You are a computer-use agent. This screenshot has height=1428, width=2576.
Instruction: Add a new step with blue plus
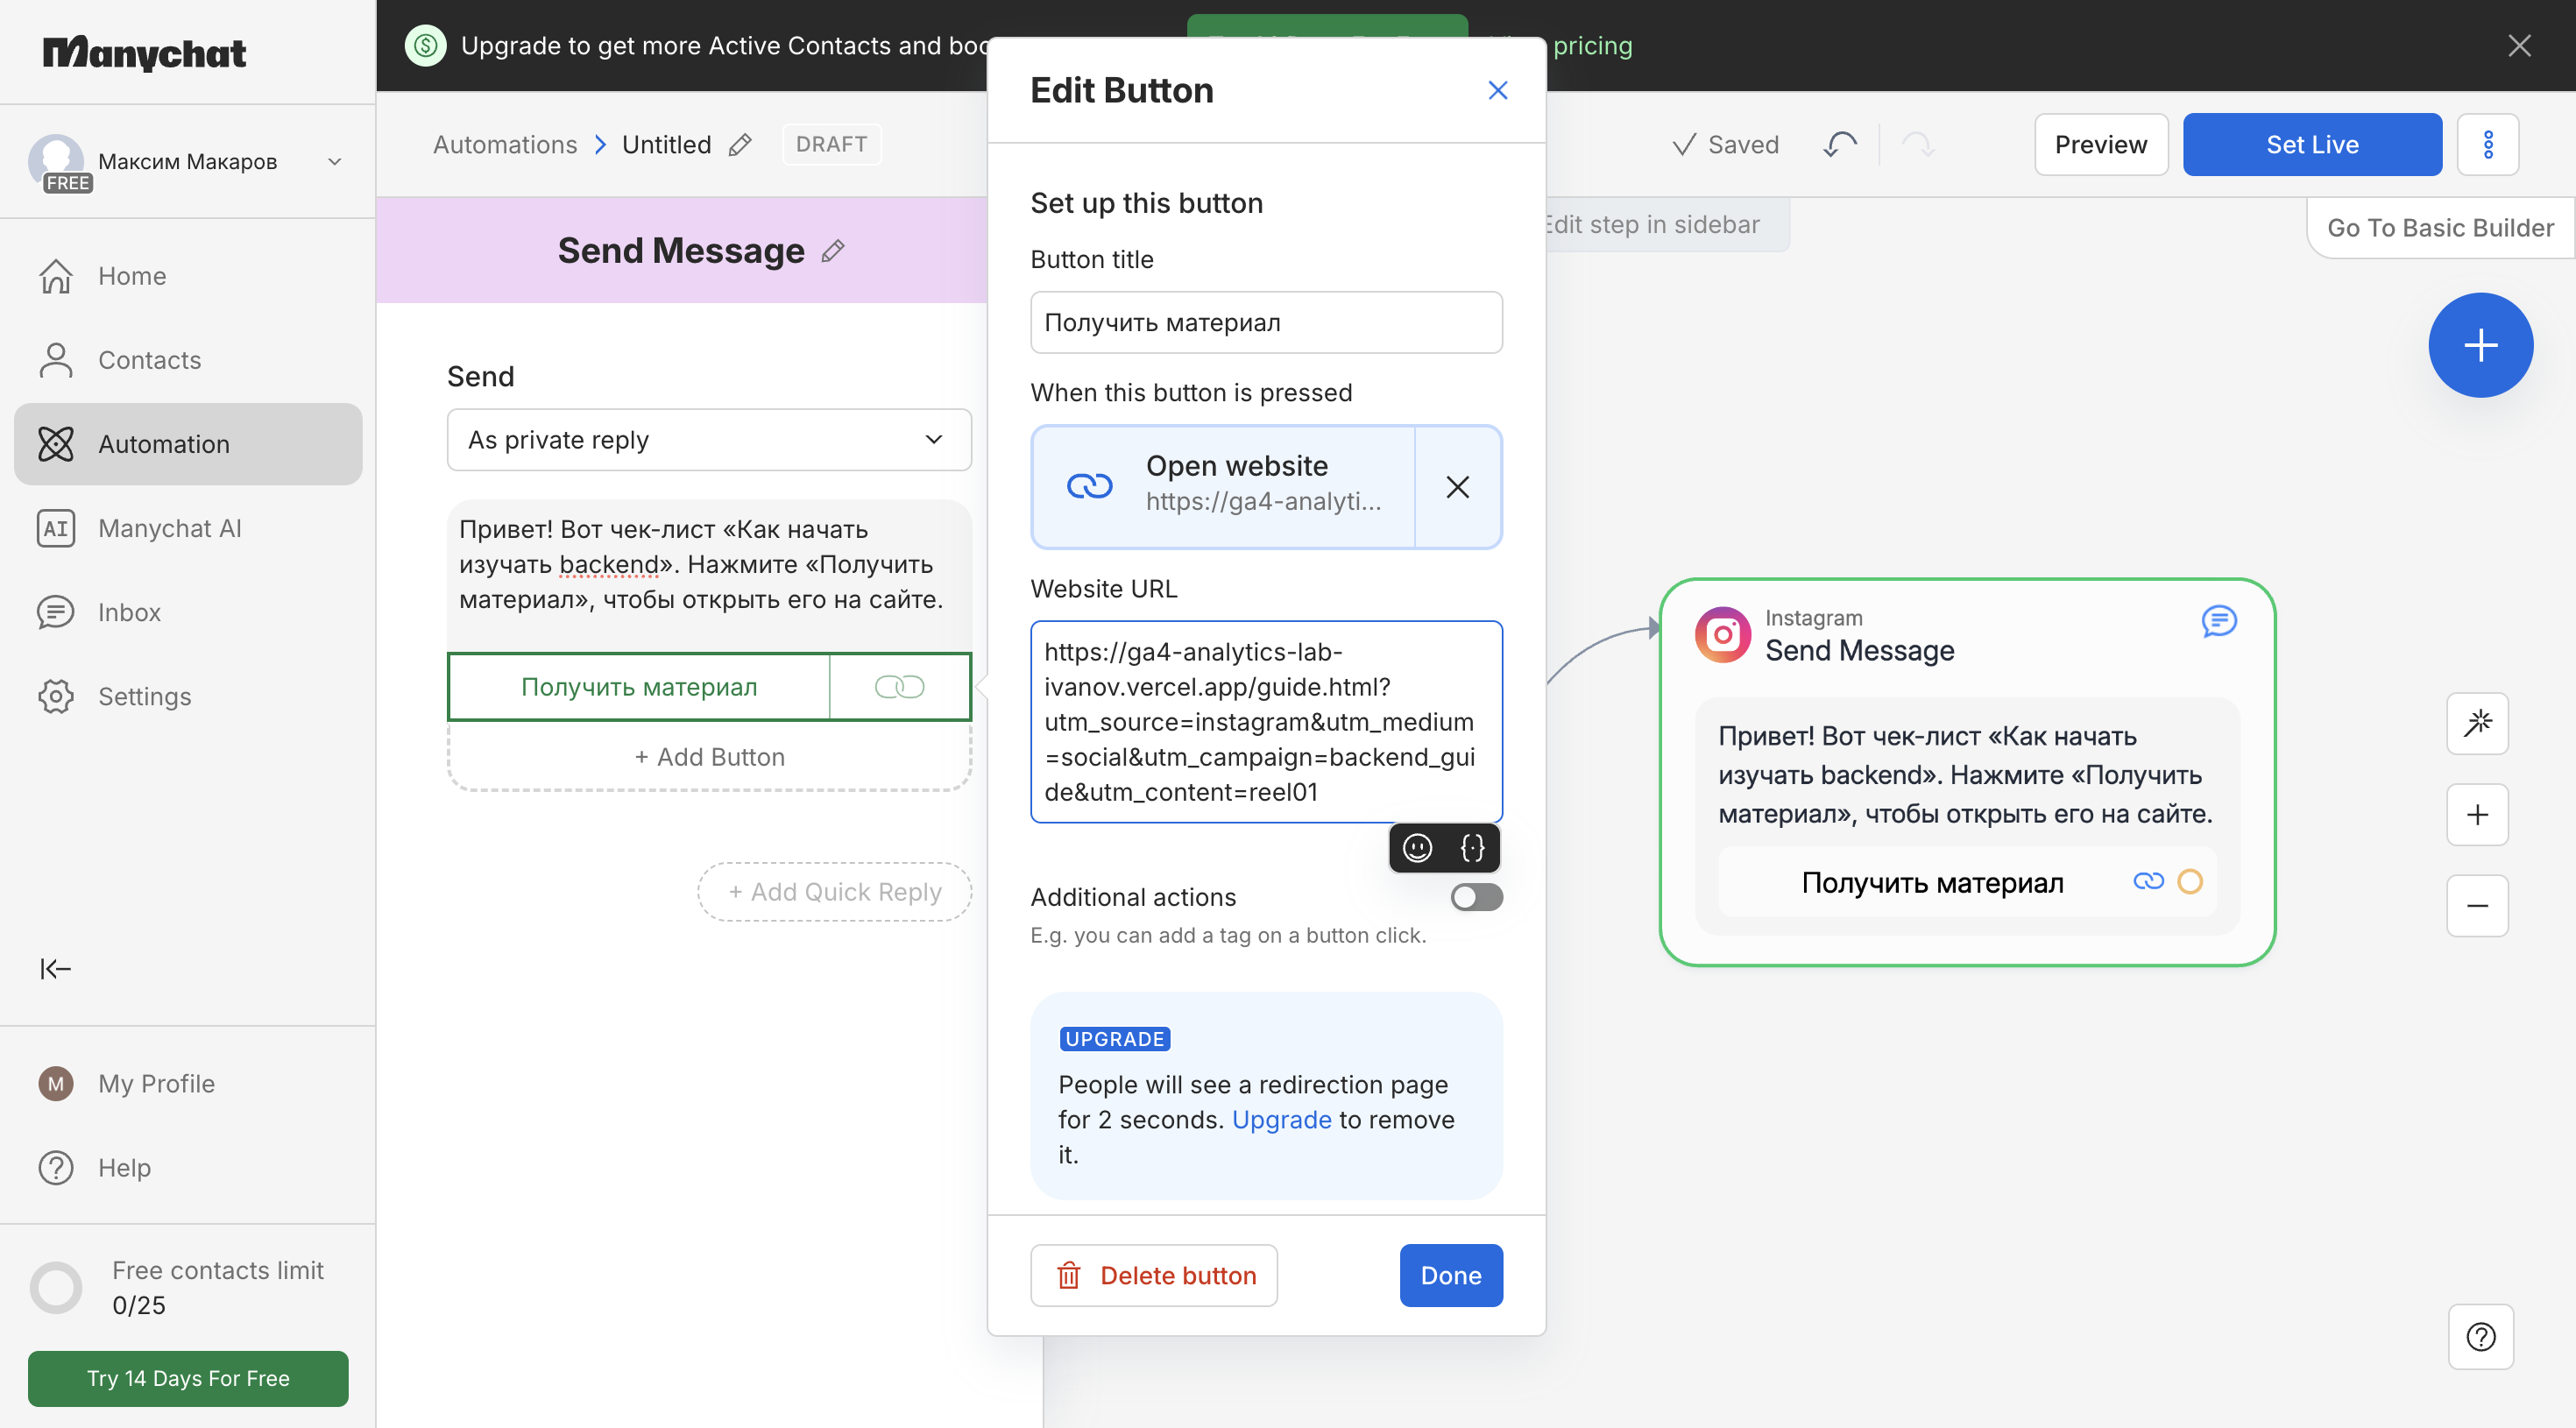[x=2480, y=345]
